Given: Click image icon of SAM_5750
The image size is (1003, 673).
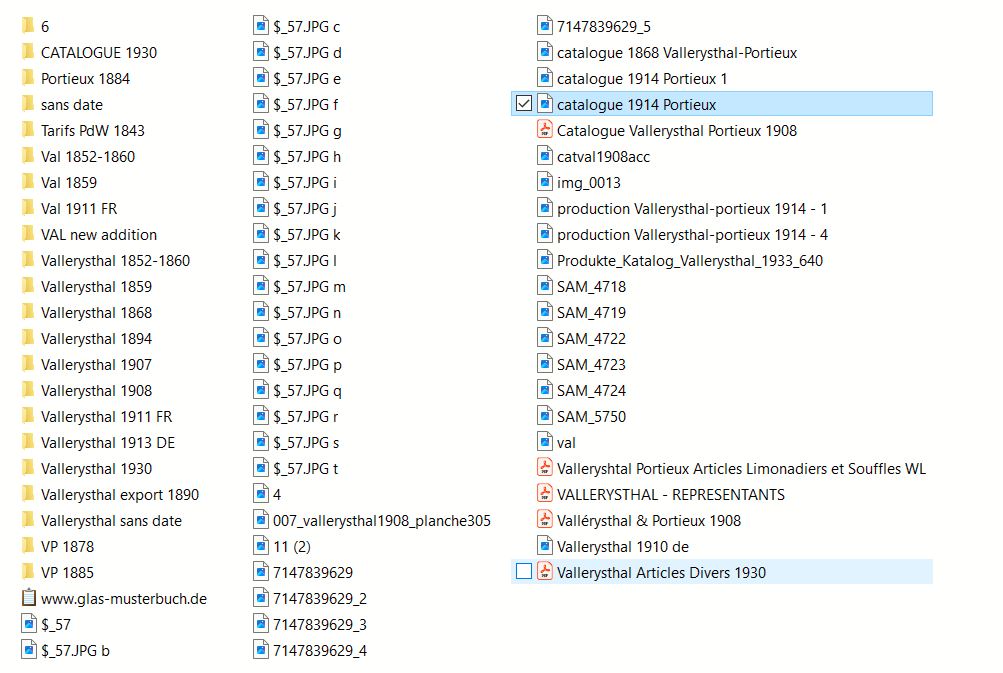Looking at the screenshot, I should pyautogui.click(x=544, y=416).
